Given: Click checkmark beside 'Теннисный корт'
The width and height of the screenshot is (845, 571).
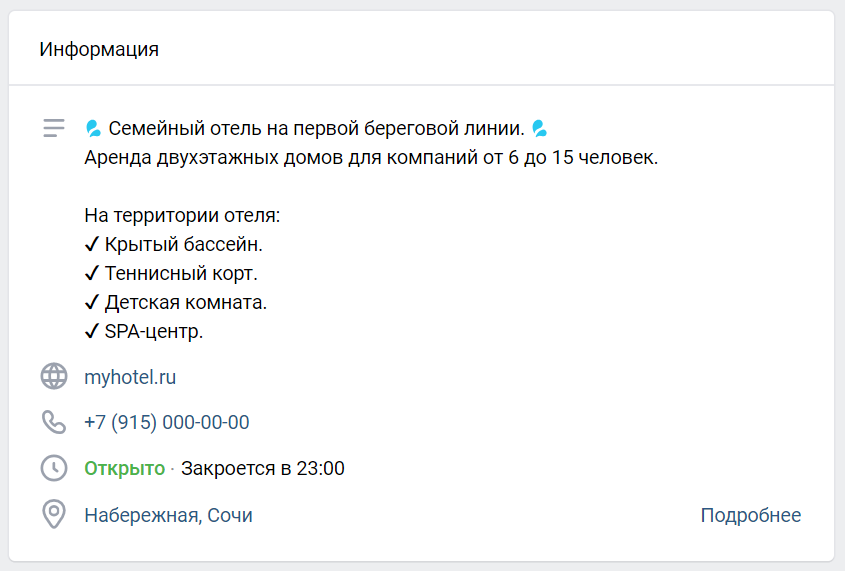Looking at the screenshot, I should coord(92,273).
